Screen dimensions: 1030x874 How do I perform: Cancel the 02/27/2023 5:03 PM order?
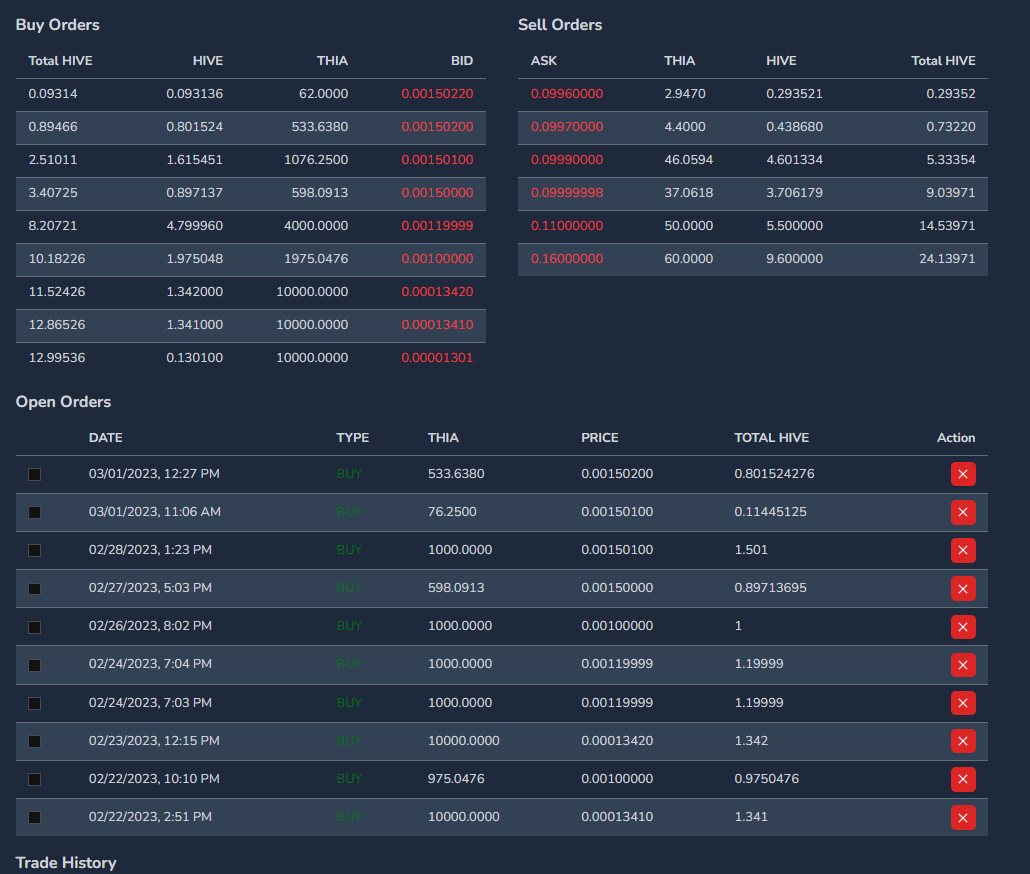pyautogui.click(x=963, y=588)
